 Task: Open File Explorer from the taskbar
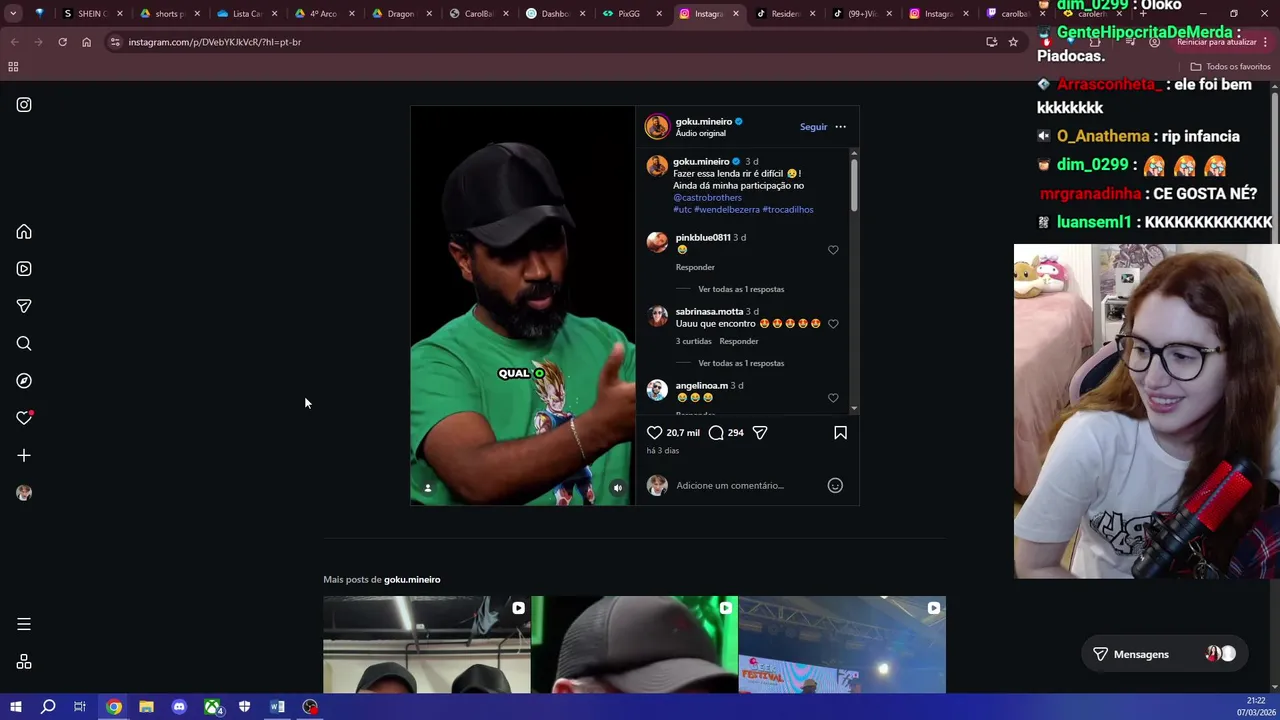coord(146,707)
